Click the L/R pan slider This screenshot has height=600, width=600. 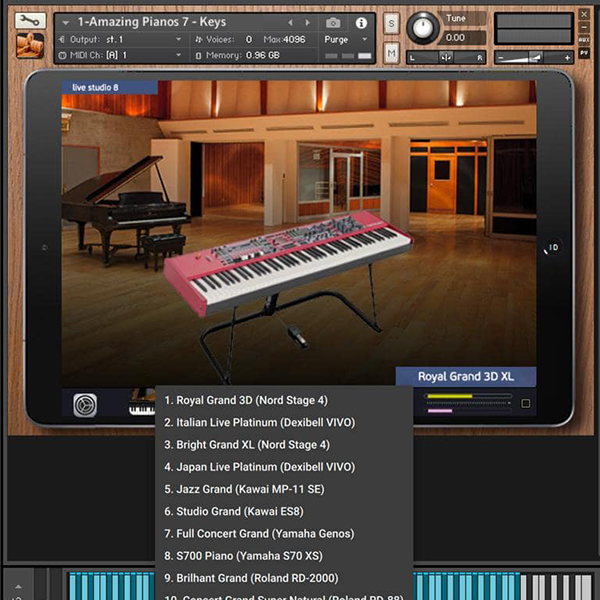coord(446,58)
